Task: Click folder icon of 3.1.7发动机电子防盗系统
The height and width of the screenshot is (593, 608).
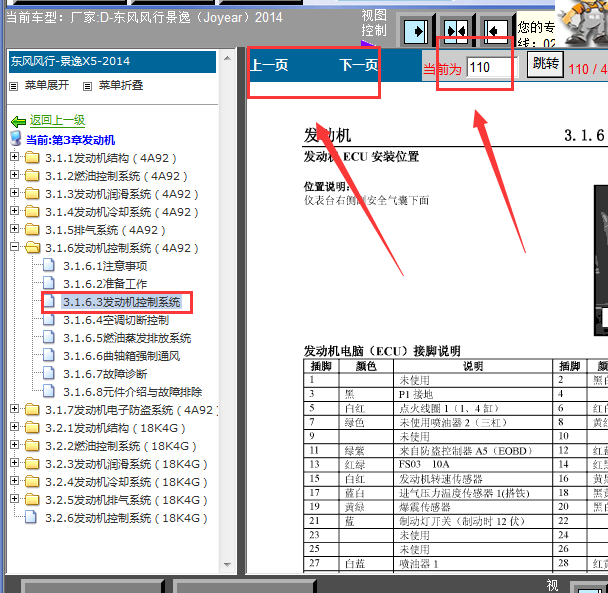Action: point(32,409)
